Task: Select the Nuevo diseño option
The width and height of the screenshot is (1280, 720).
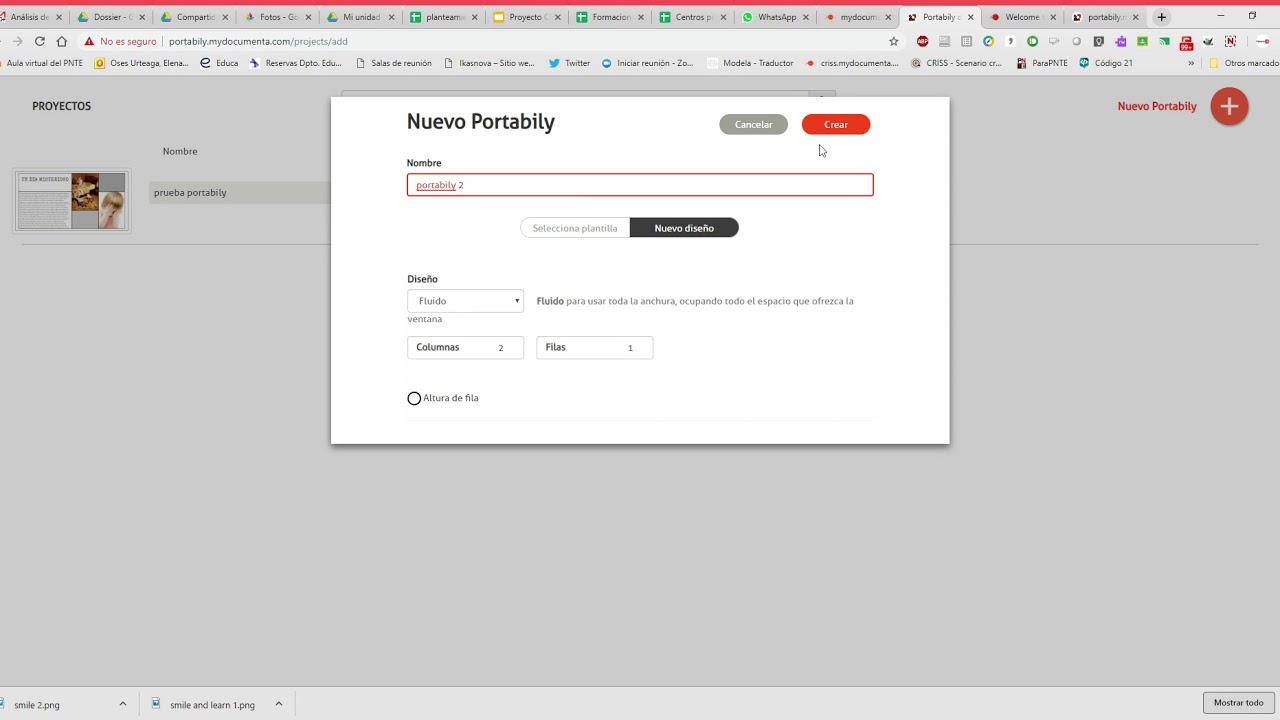Action: (x=684, y=228)
